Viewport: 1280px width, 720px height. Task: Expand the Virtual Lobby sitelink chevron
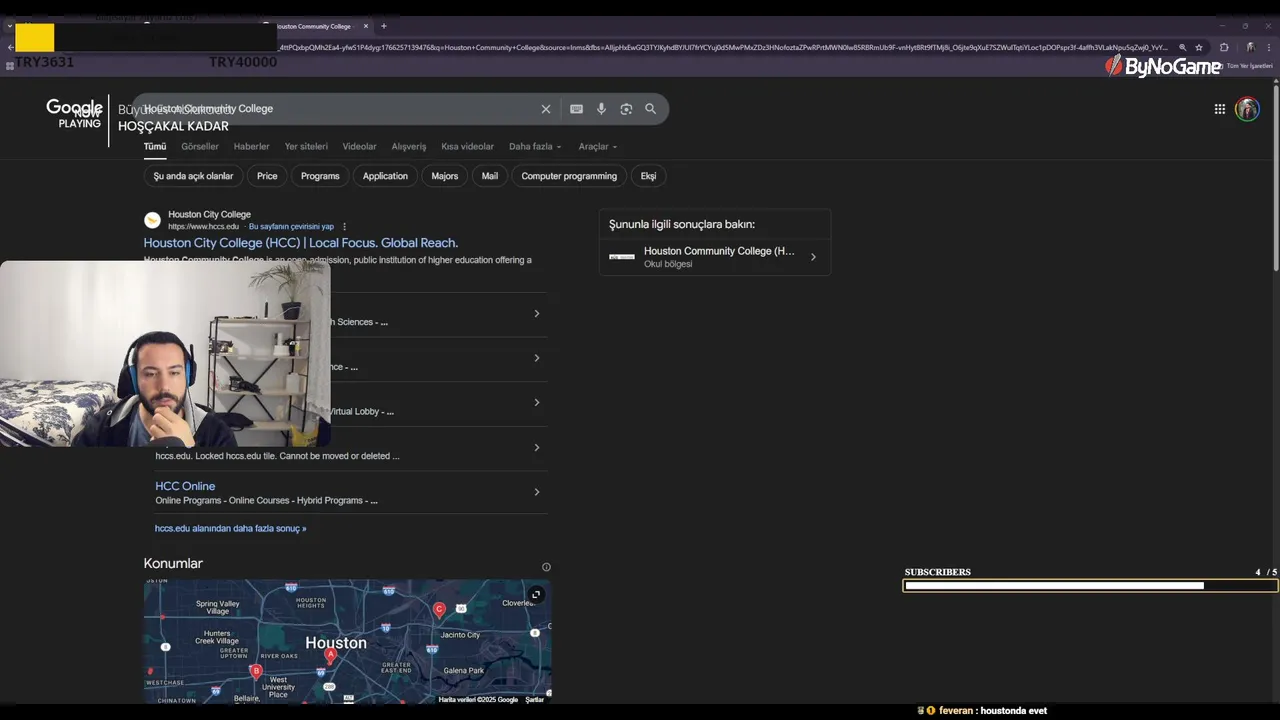click(x=537, y=402)
